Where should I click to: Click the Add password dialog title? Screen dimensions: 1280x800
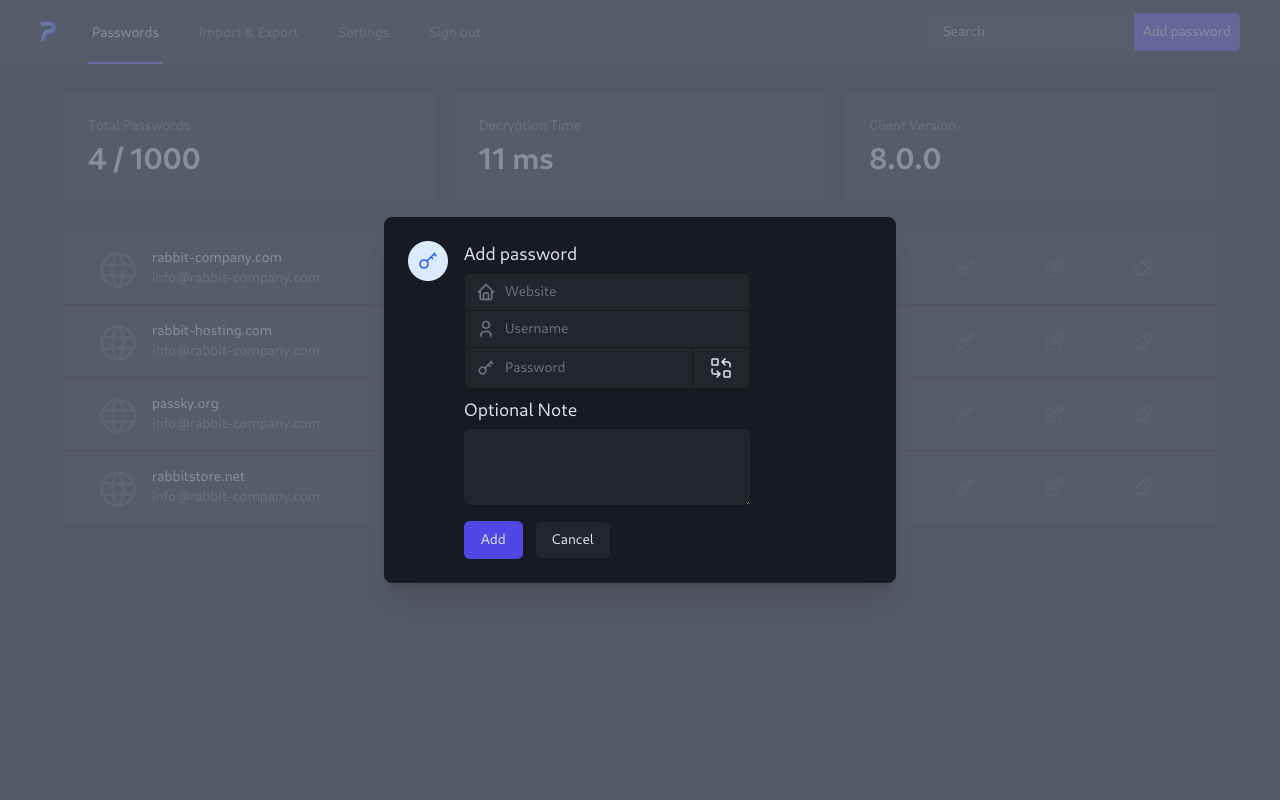520,254
